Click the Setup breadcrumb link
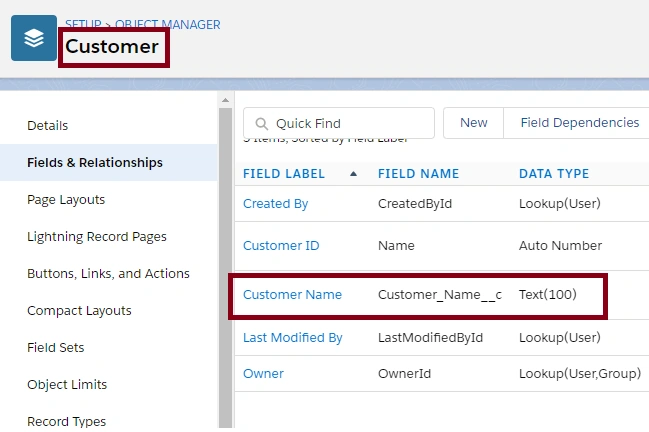Image resolution: width=649 pixels, height=432 pixels. point(83,24)
